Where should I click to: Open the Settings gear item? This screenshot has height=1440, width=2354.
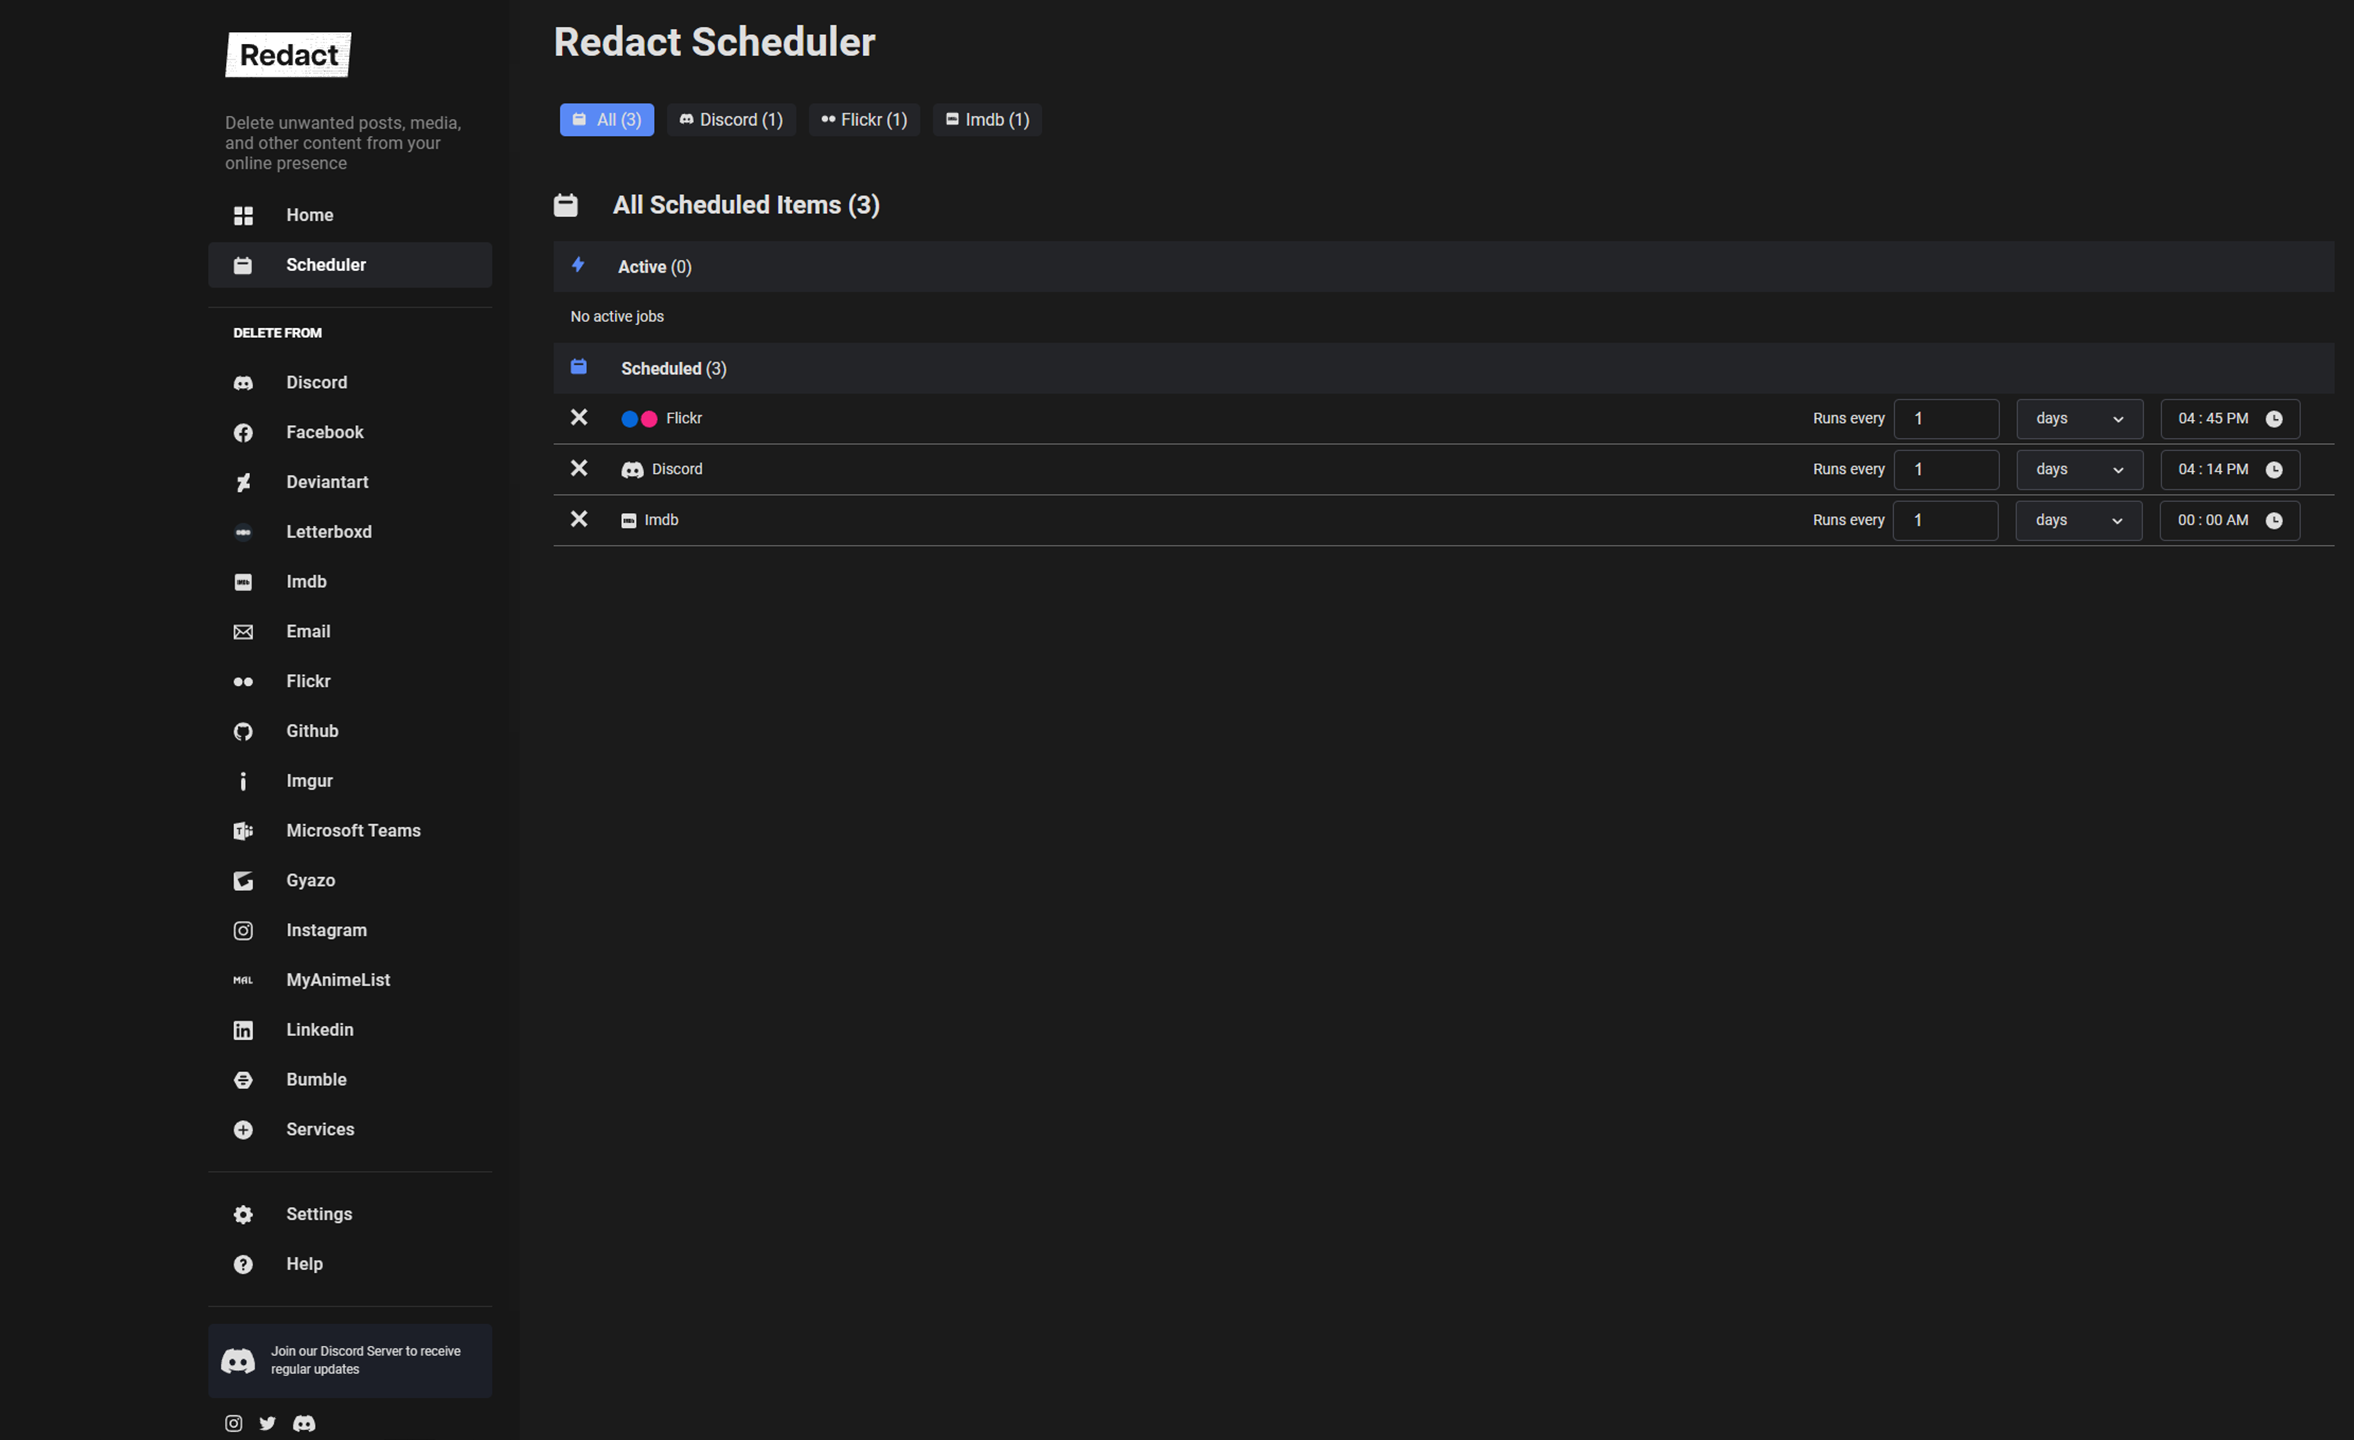(x=319, y=1214)
